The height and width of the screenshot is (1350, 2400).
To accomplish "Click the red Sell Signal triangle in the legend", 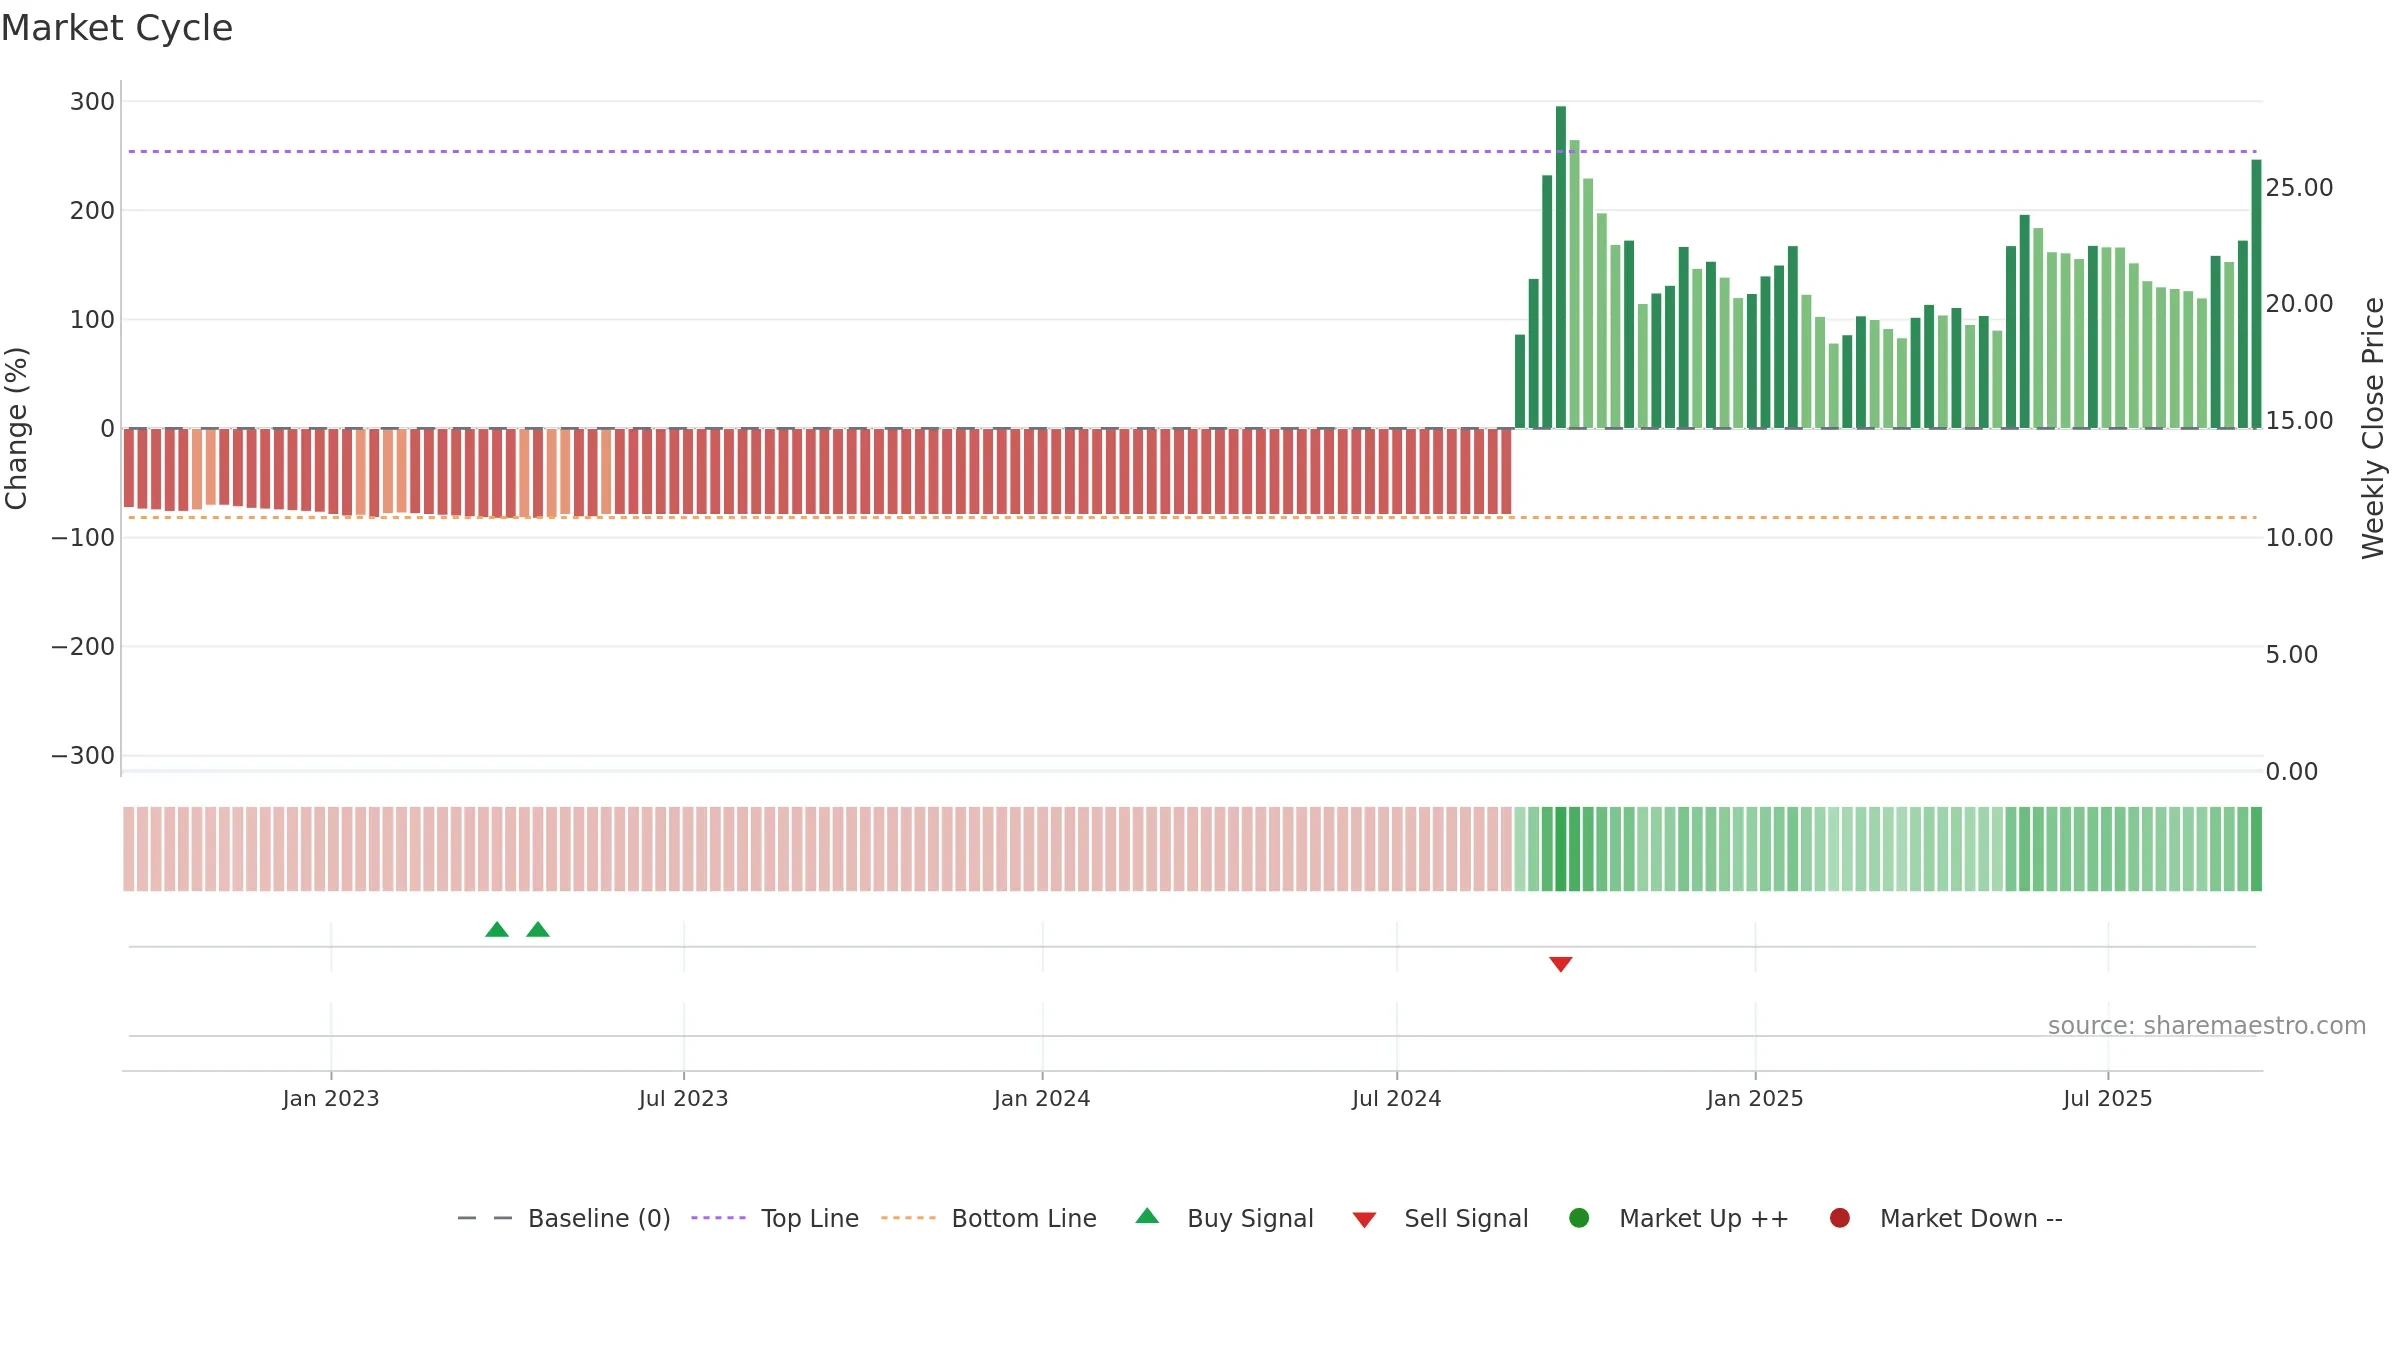I will tap(1364, 1220).
